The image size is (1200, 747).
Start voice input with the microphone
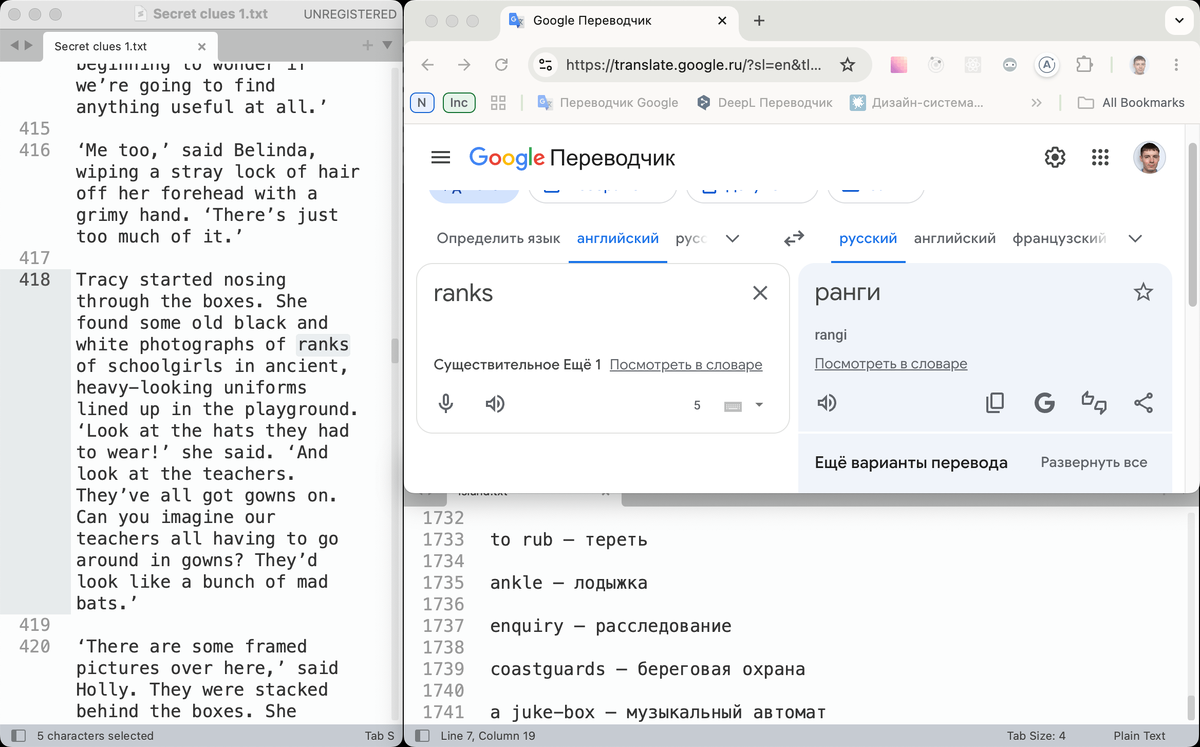point(446,404)
